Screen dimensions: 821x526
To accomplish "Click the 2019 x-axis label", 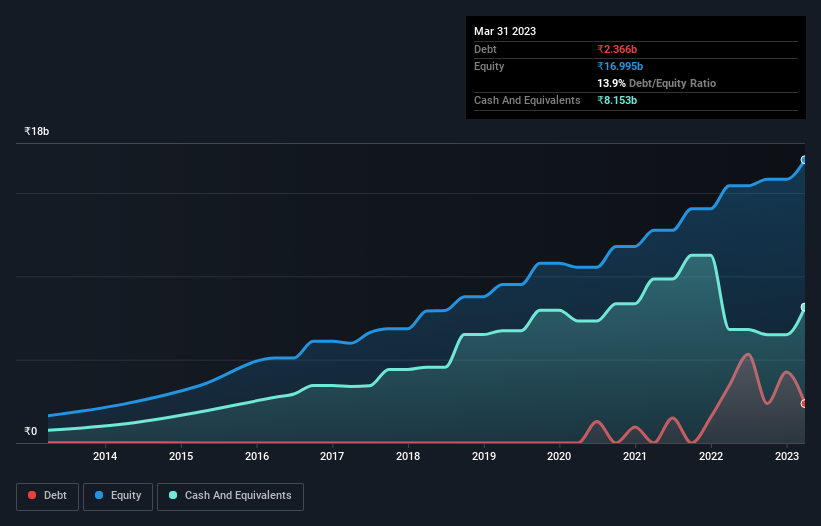I will (x=484, y=456).
